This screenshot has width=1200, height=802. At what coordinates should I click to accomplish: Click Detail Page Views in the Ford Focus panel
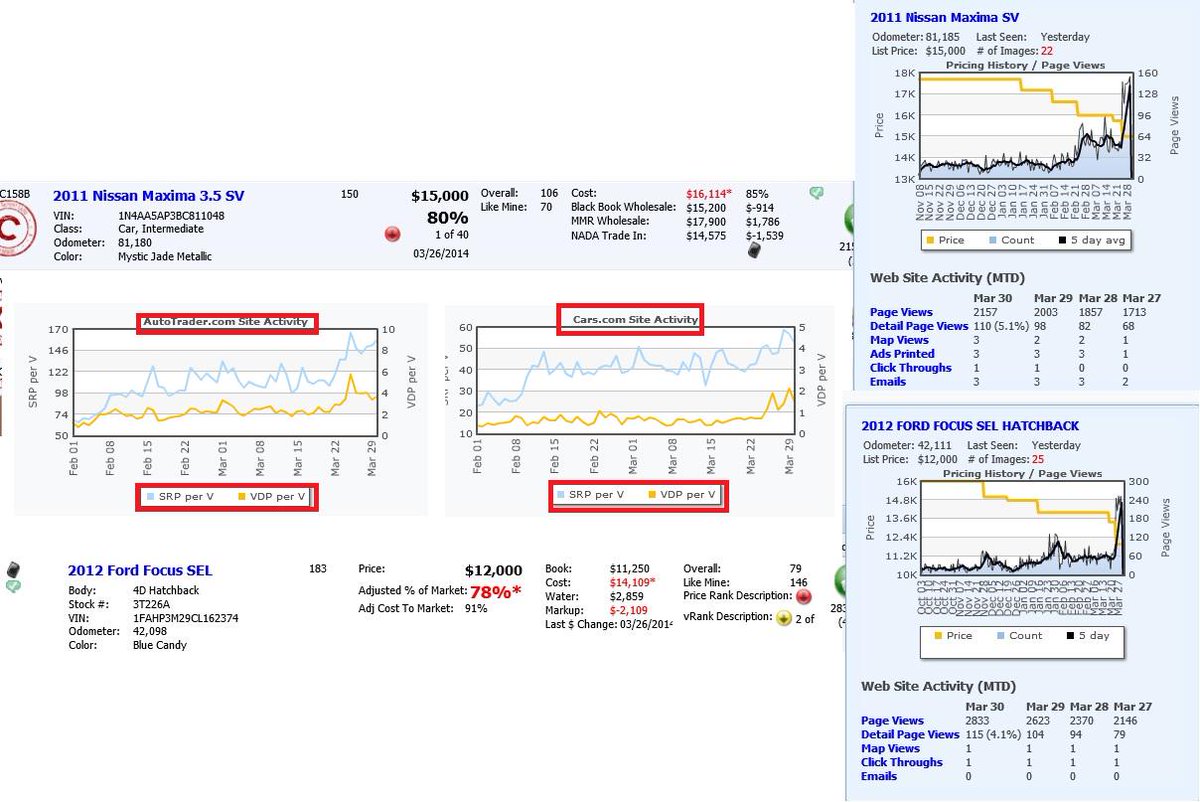910,734
